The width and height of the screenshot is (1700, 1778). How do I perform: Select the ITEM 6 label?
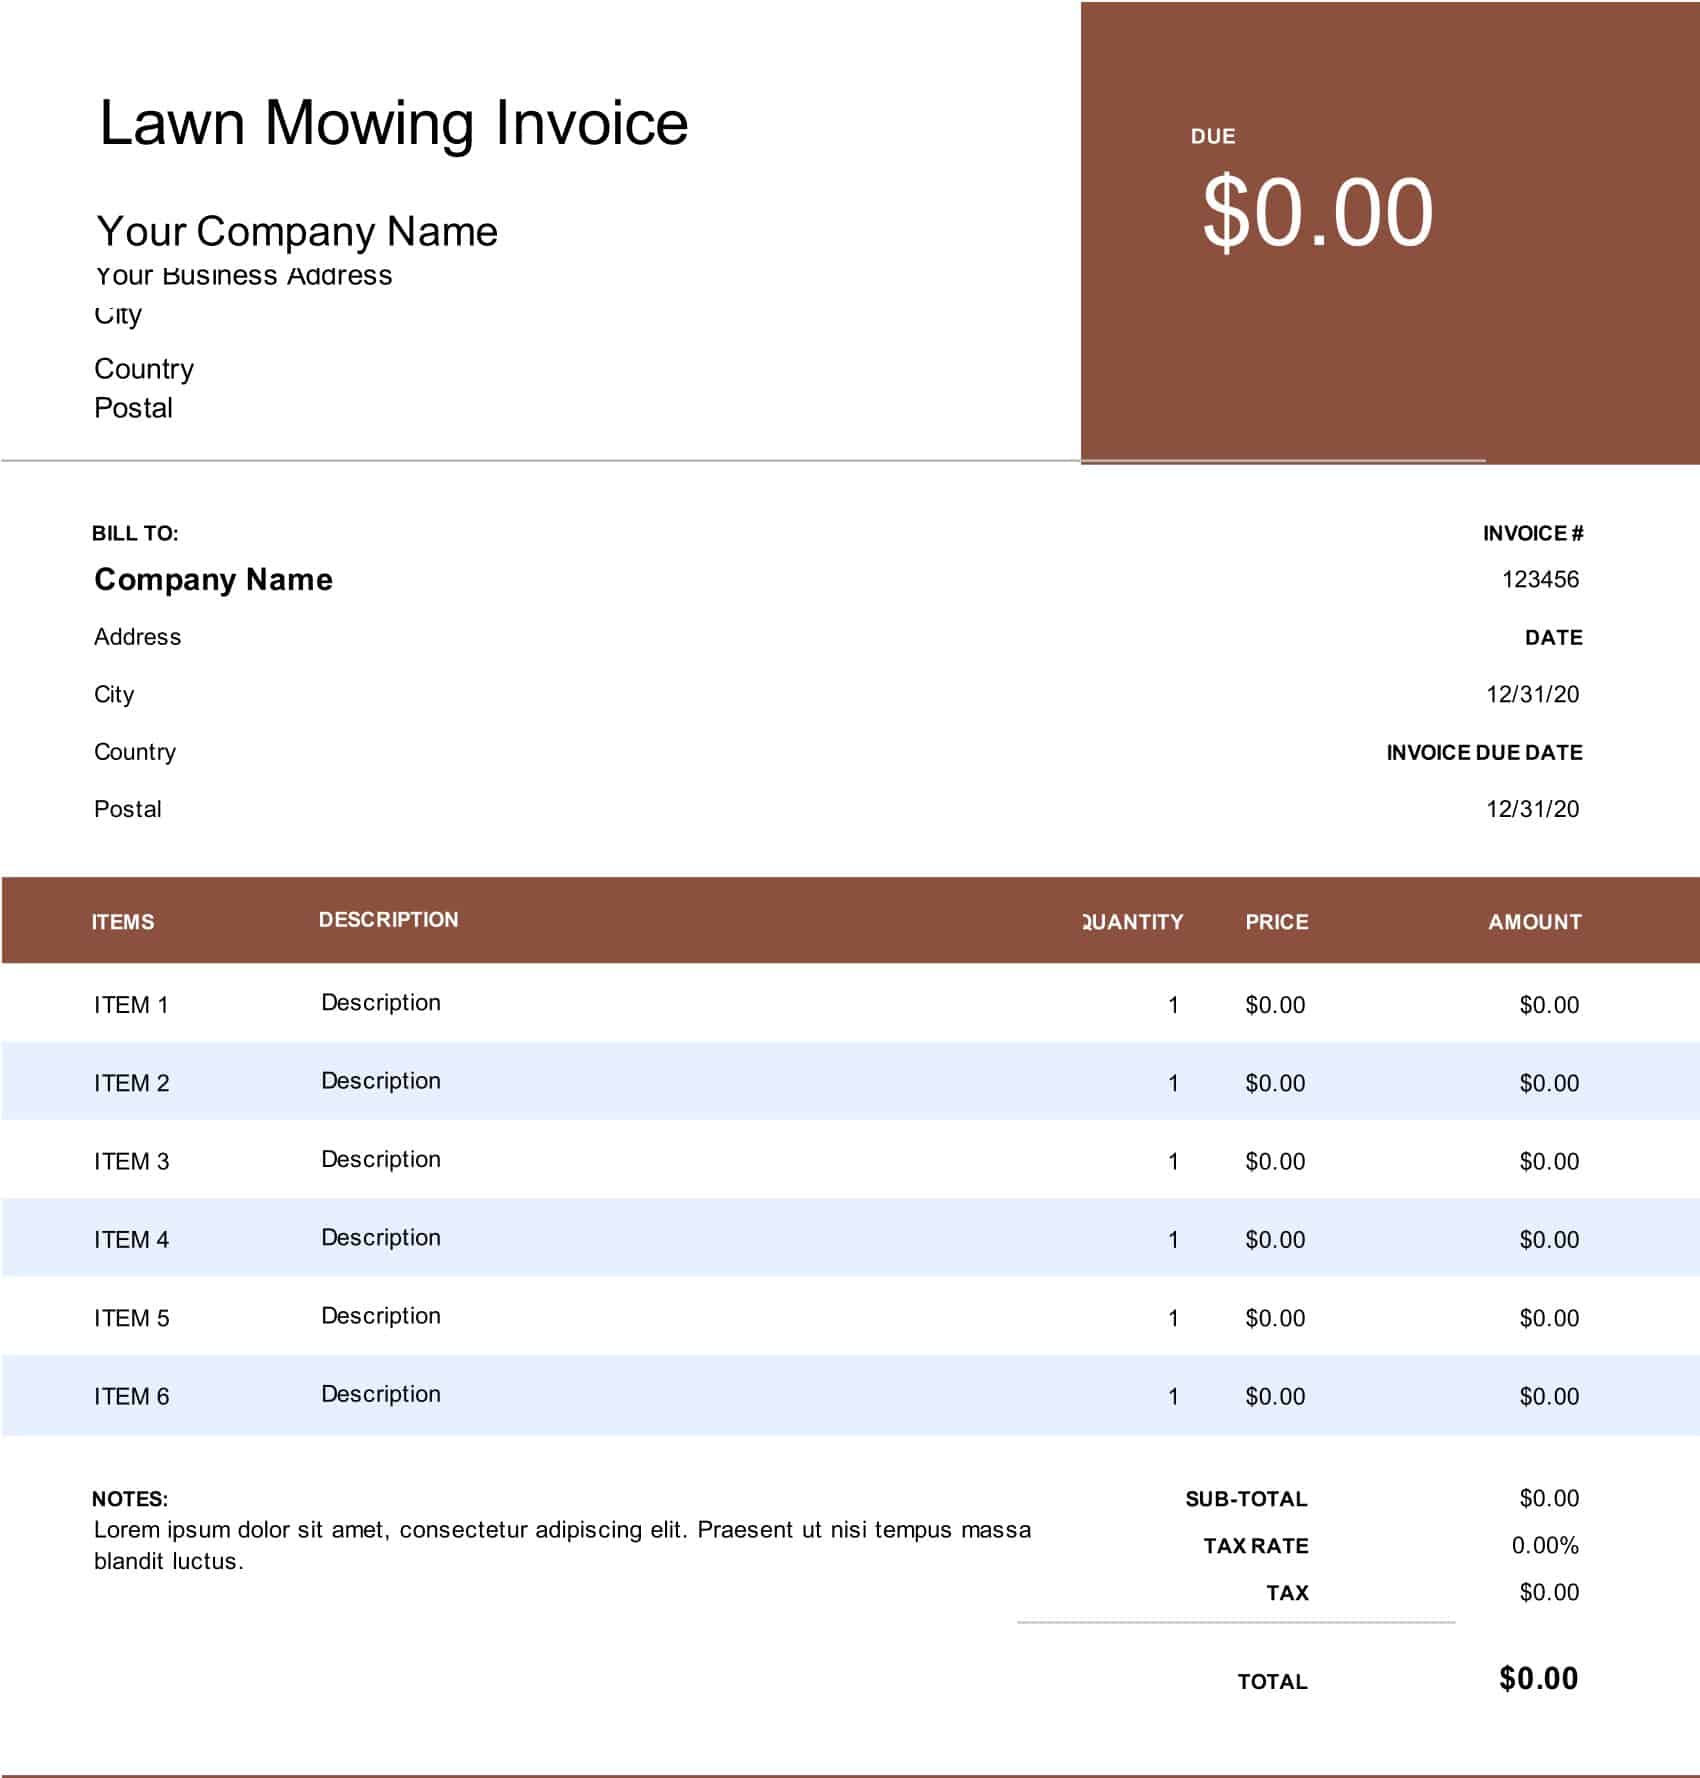(133, 1394)
